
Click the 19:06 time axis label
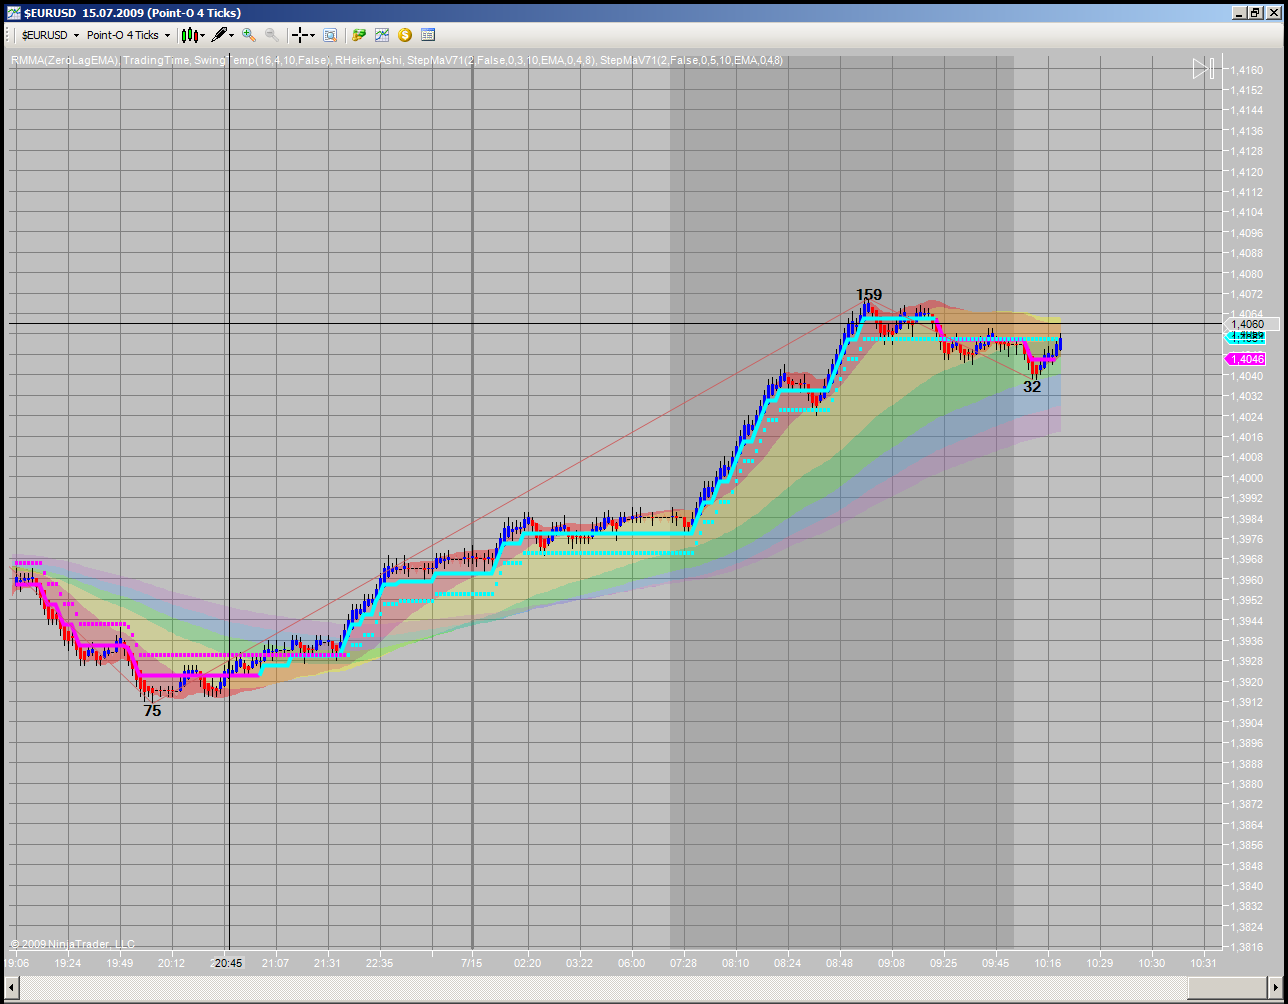point(16,963)
